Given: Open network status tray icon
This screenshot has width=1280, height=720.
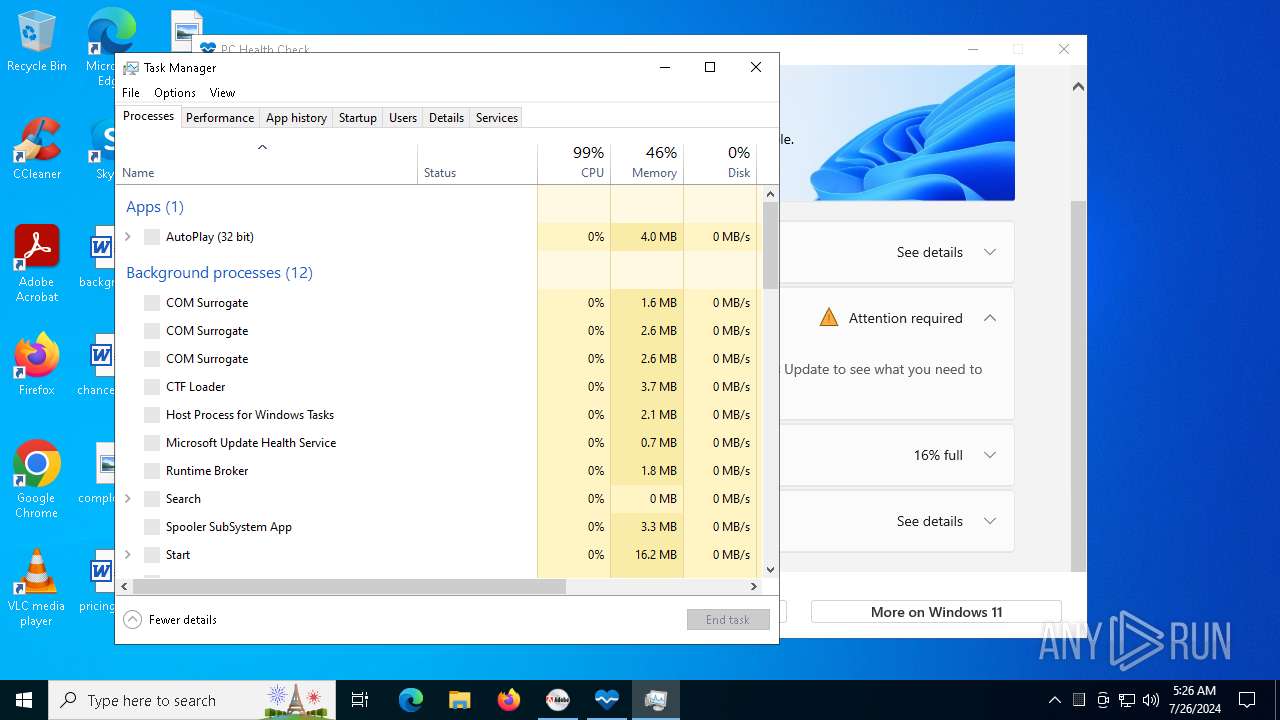Looking at the screenshot, I should (1127, 700).
